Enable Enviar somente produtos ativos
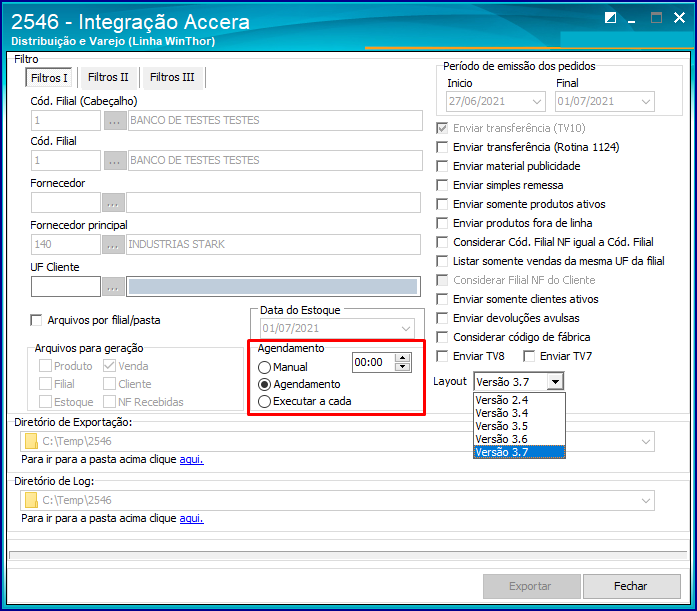Screen dimensions: 697x611 click(x=442, y=204)
